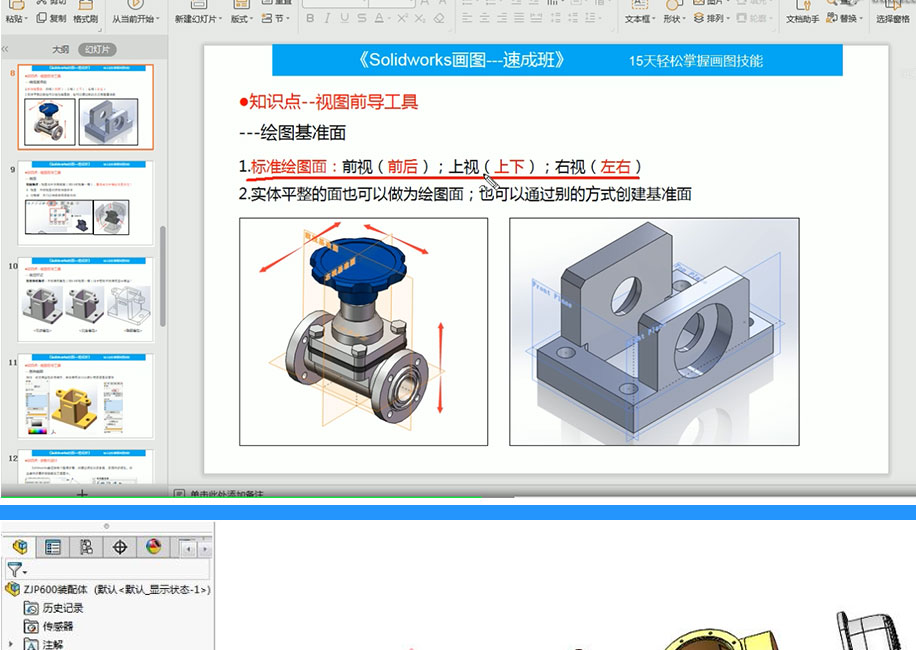
Task: Click the line starting with 2.实体平整的面
Action: (465, 194)
